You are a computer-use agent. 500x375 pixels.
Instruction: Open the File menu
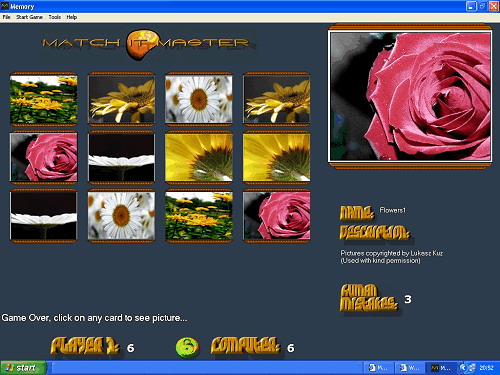6,17
